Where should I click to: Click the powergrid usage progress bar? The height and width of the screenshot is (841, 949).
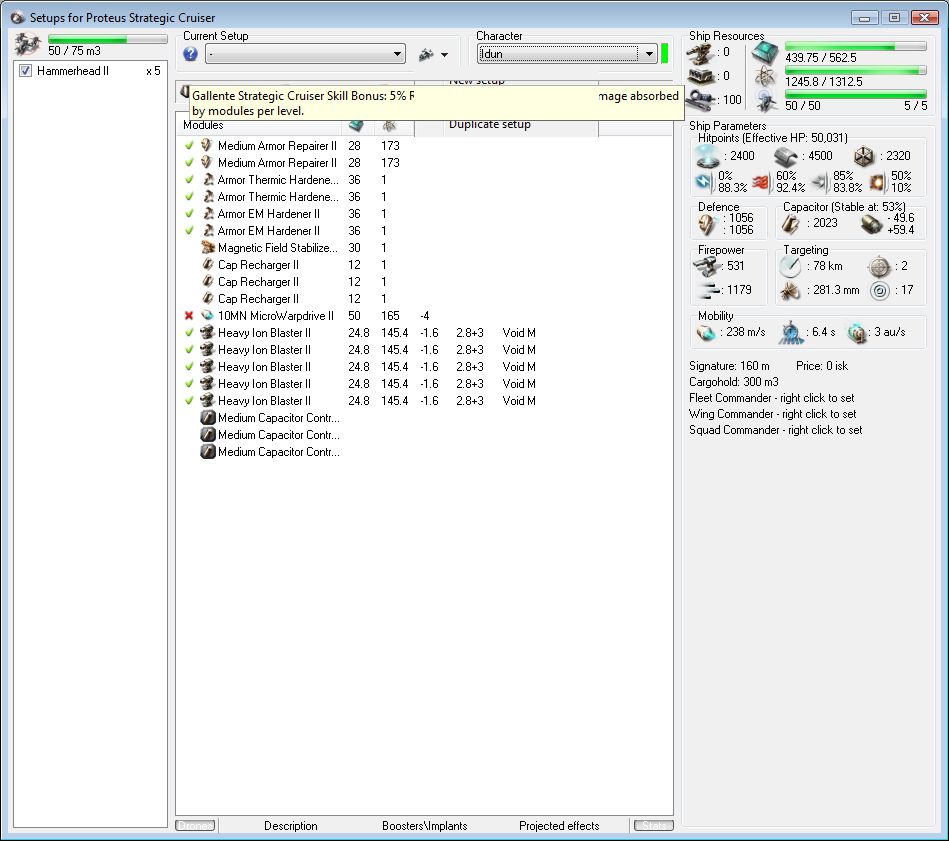(x=856, y=71)
